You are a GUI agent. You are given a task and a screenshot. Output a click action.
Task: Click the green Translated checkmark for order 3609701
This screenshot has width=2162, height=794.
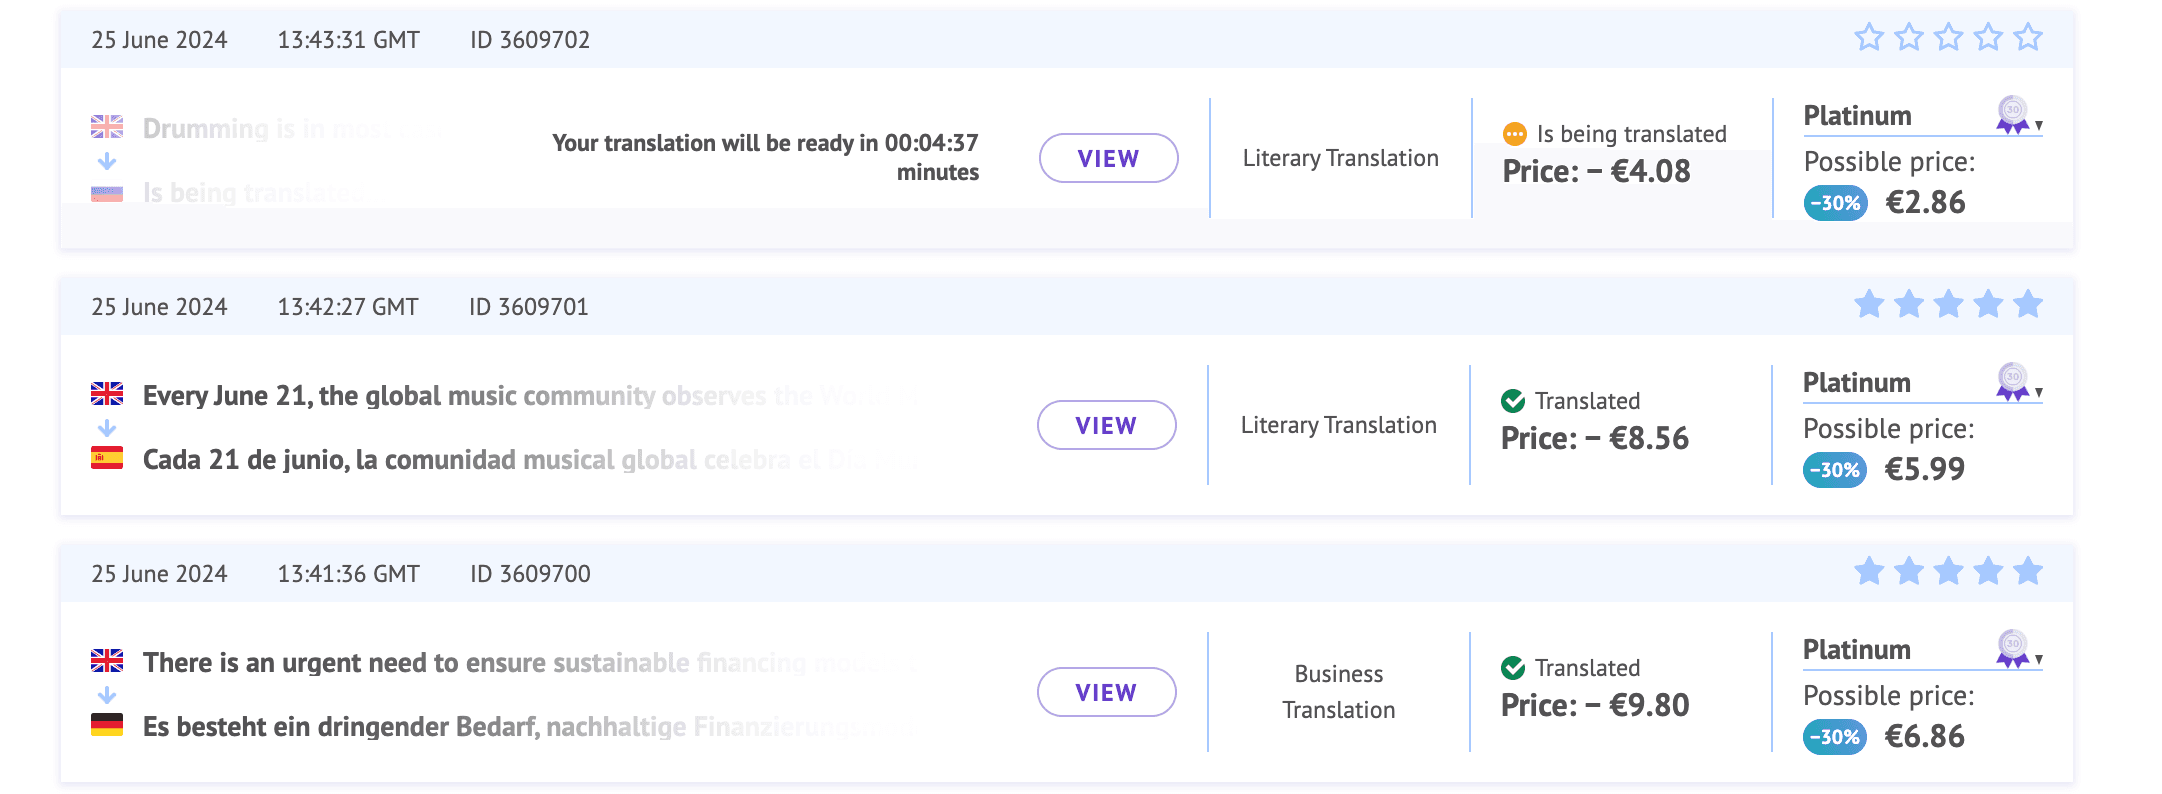1513,401
